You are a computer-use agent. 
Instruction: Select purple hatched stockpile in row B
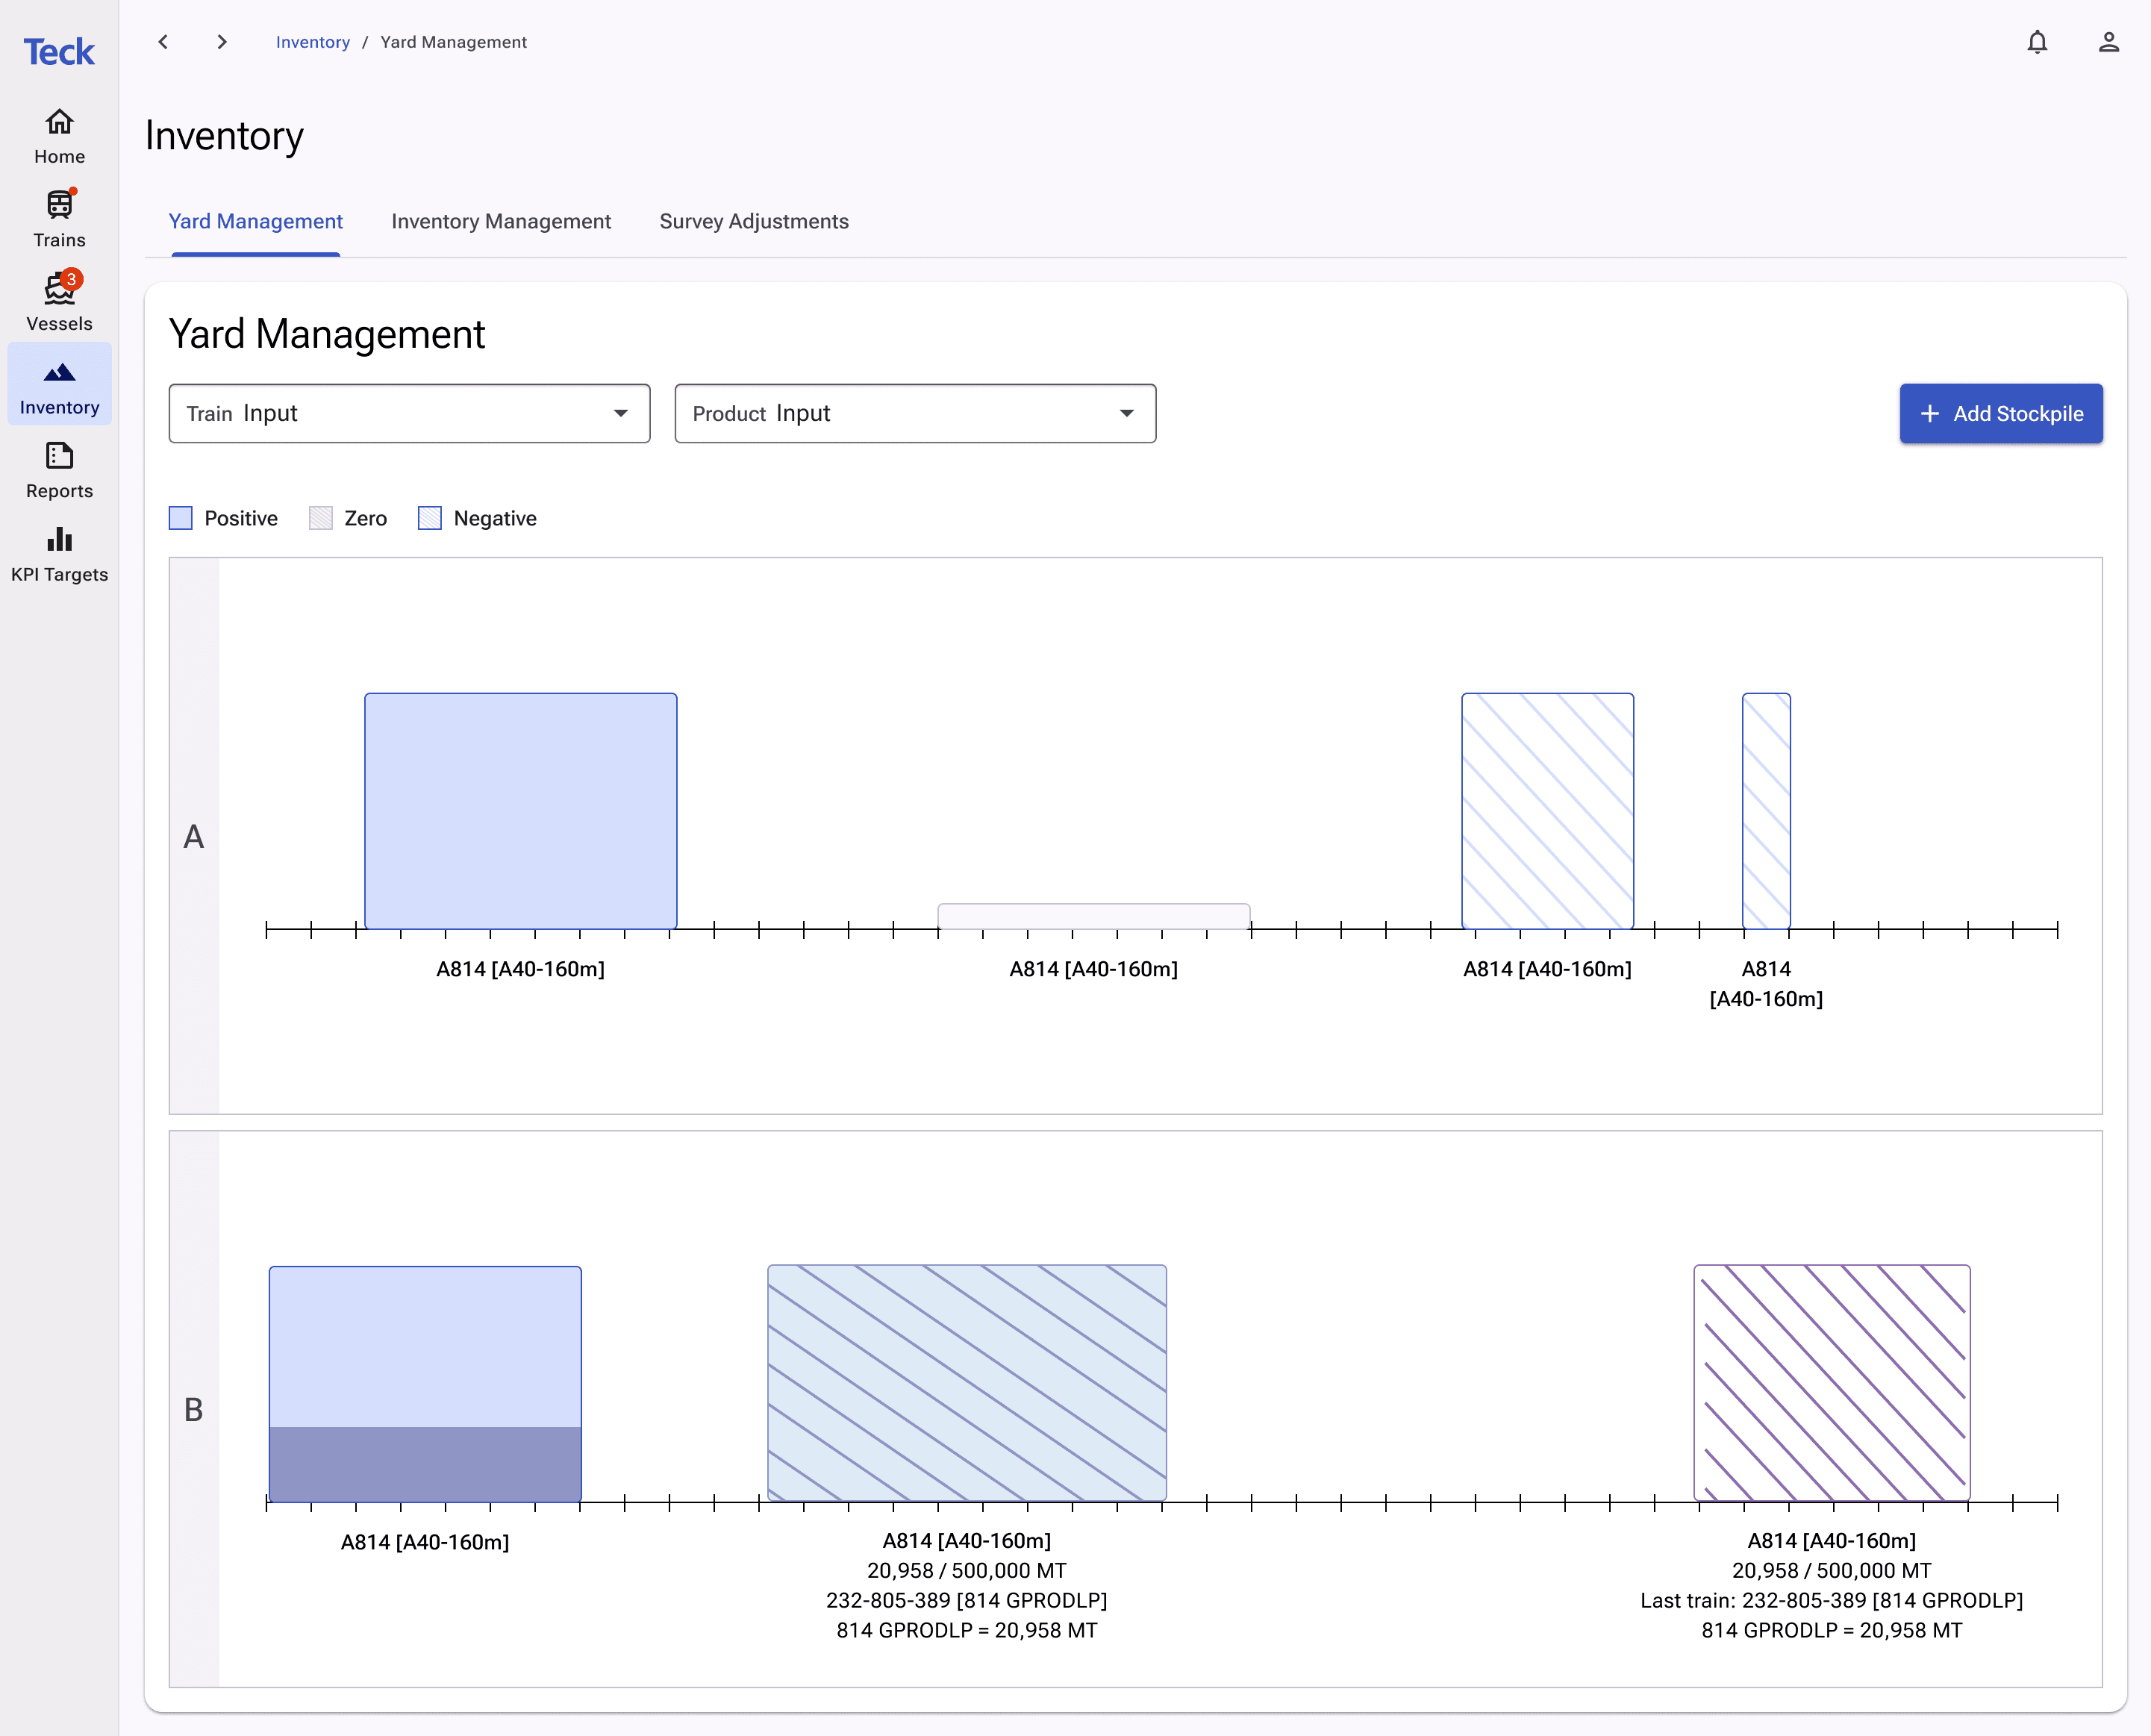tap(1832, 1383)
